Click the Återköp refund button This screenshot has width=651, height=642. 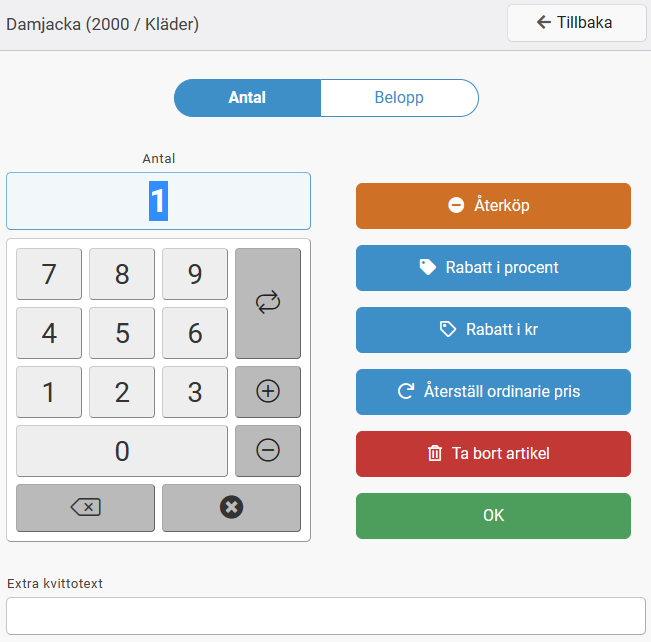click(493, 206)
